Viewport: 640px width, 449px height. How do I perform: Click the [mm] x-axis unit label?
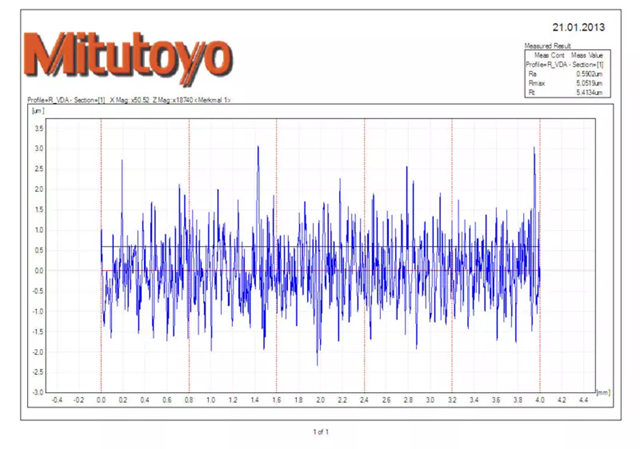[603, 392]
